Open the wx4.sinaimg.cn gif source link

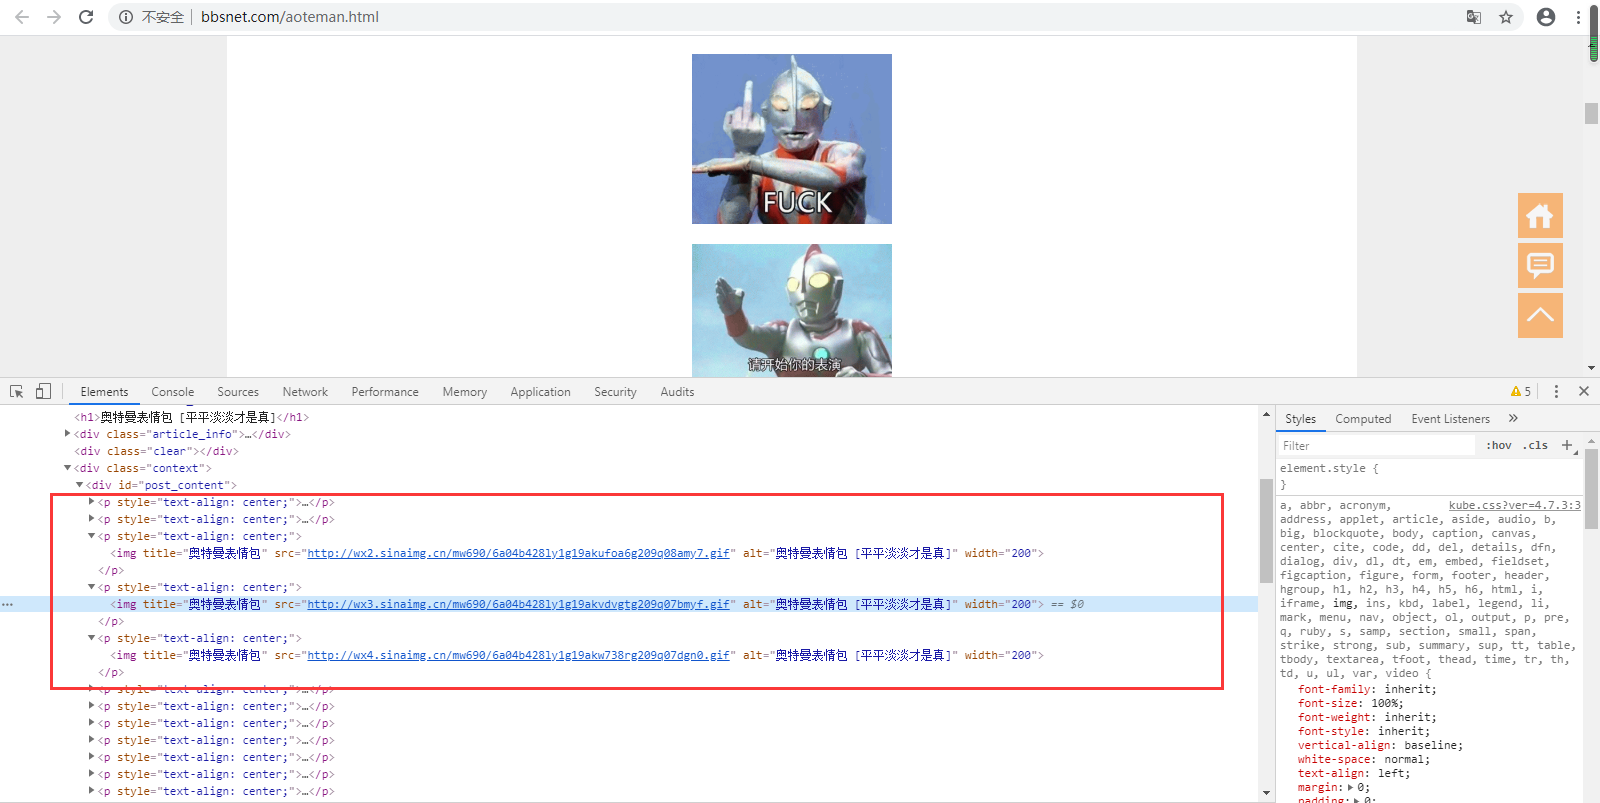(x=518, y=655)
